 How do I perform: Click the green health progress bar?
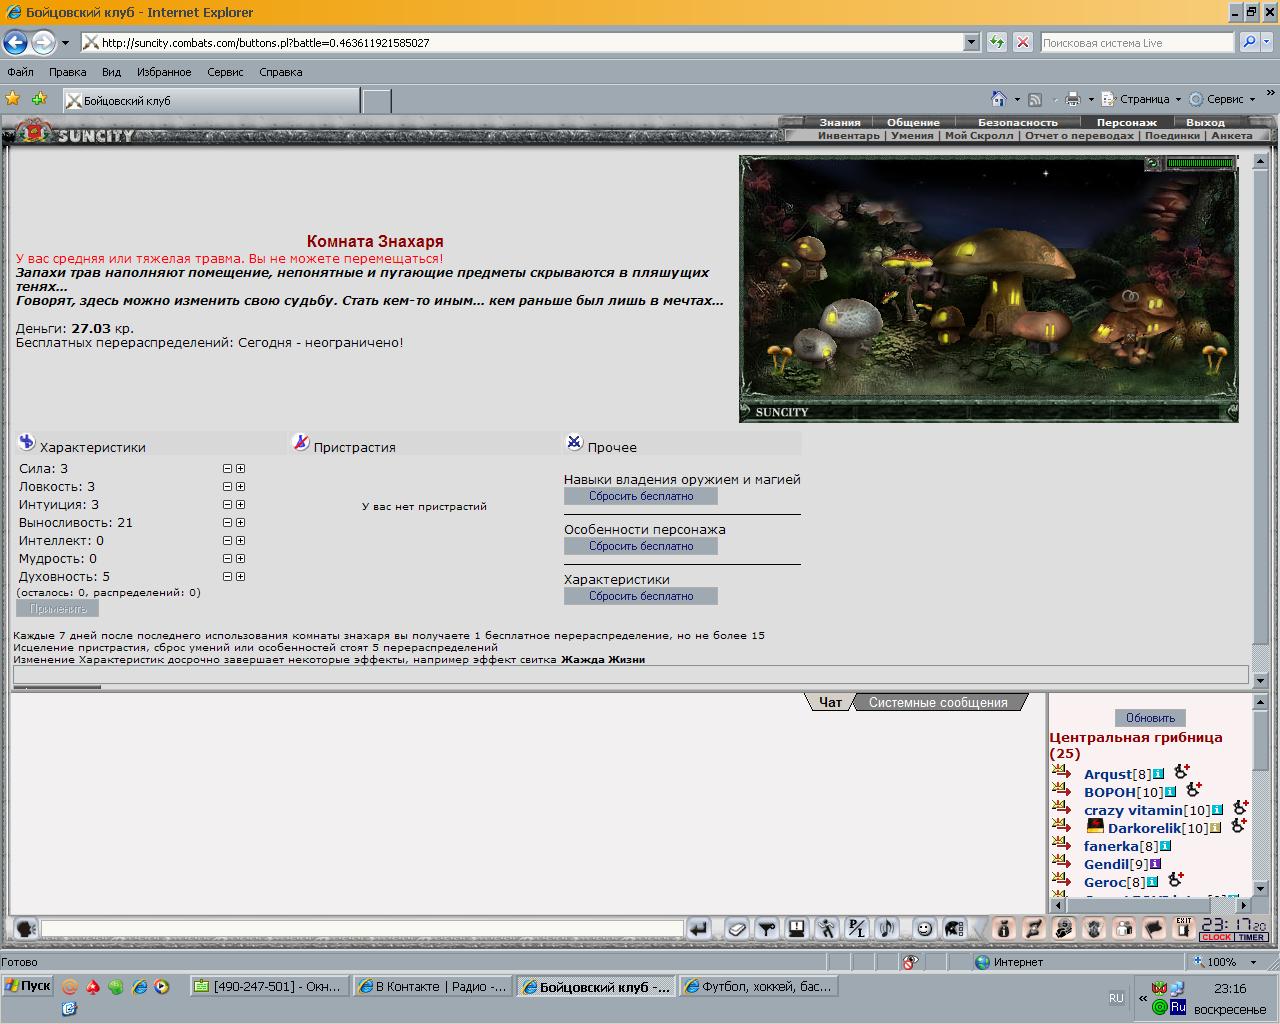pos(1201,163)
